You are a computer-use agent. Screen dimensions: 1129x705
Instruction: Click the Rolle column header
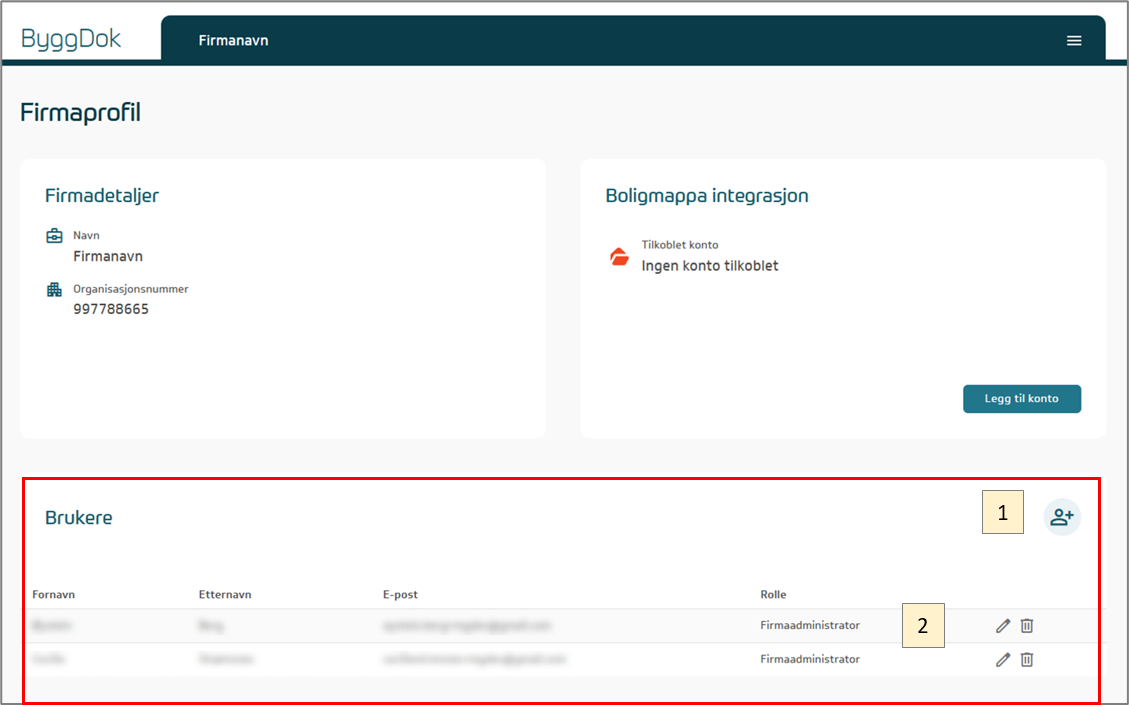773,594
